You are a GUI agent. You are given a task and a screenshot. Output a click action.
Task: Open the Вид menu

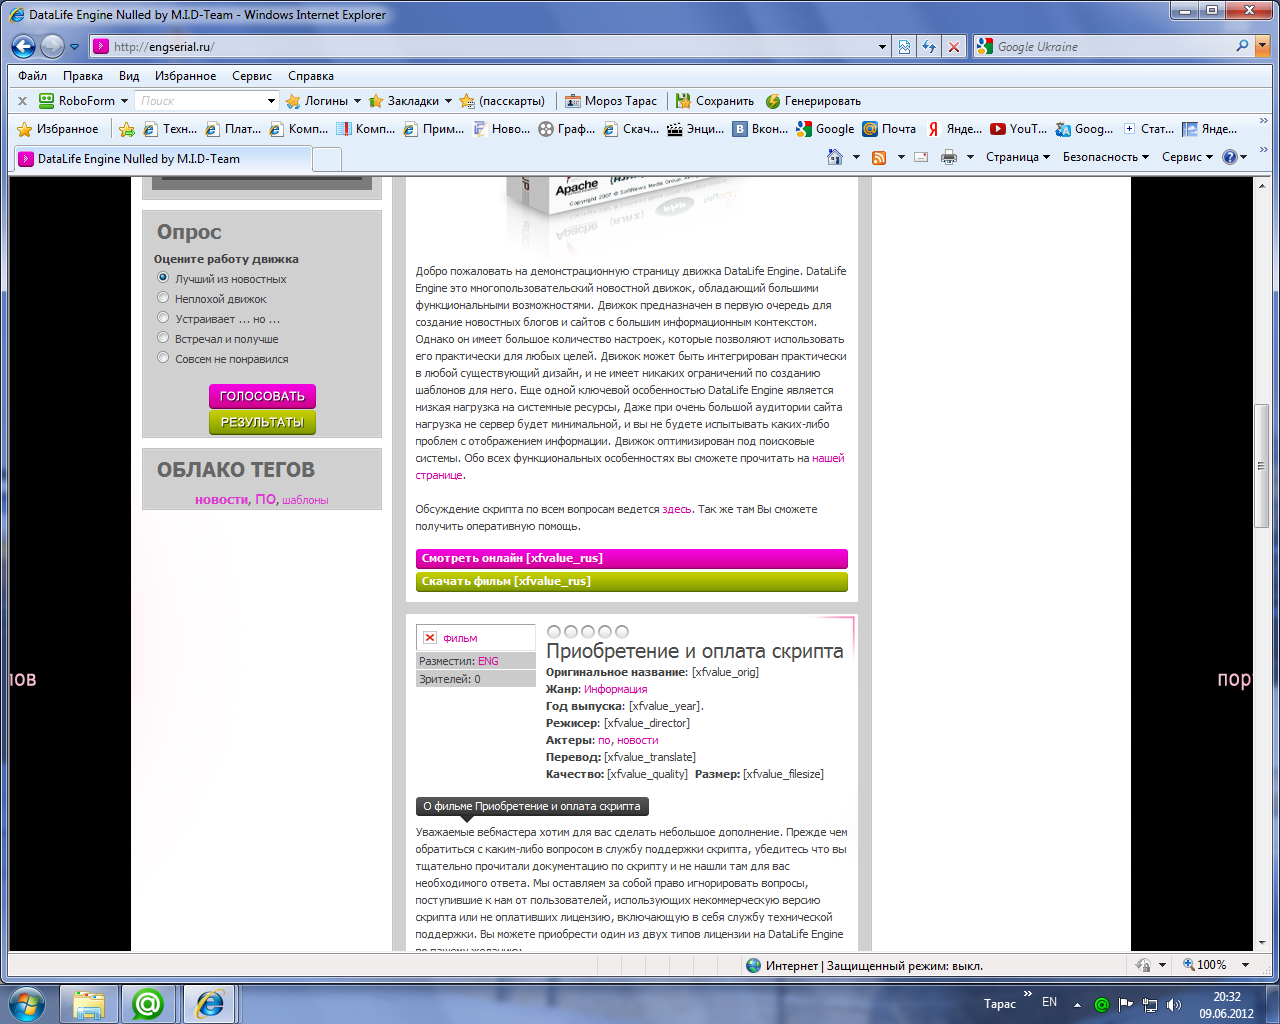tap(129, 76)
